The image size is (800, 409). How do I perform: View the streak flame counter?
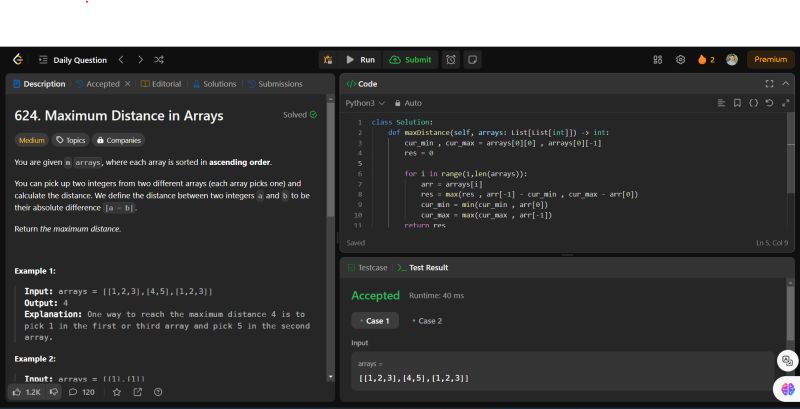pos(706,60)
